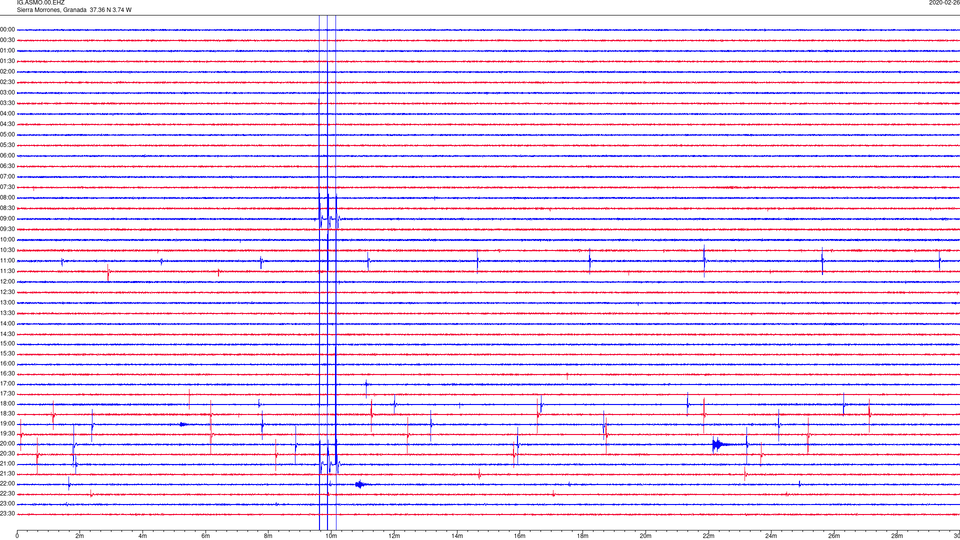Select the 14:30 time row label
960x540 pixels.
[7, 334]
